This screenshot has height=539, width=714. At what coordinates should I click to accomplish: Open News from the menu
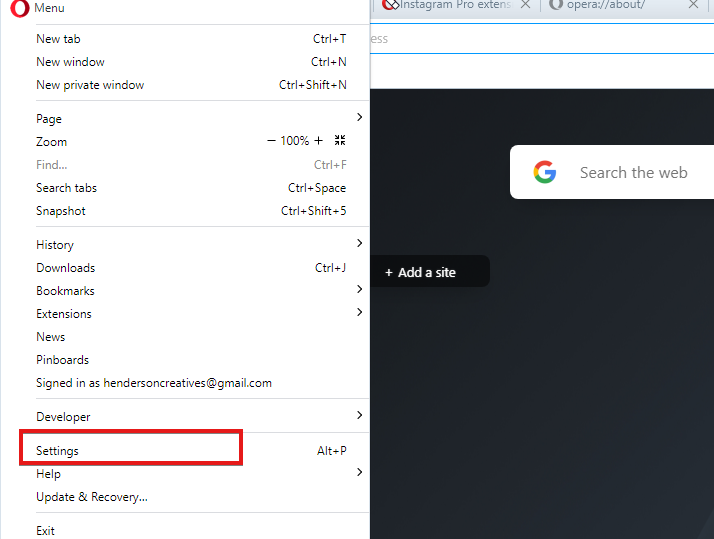[191, 337]
